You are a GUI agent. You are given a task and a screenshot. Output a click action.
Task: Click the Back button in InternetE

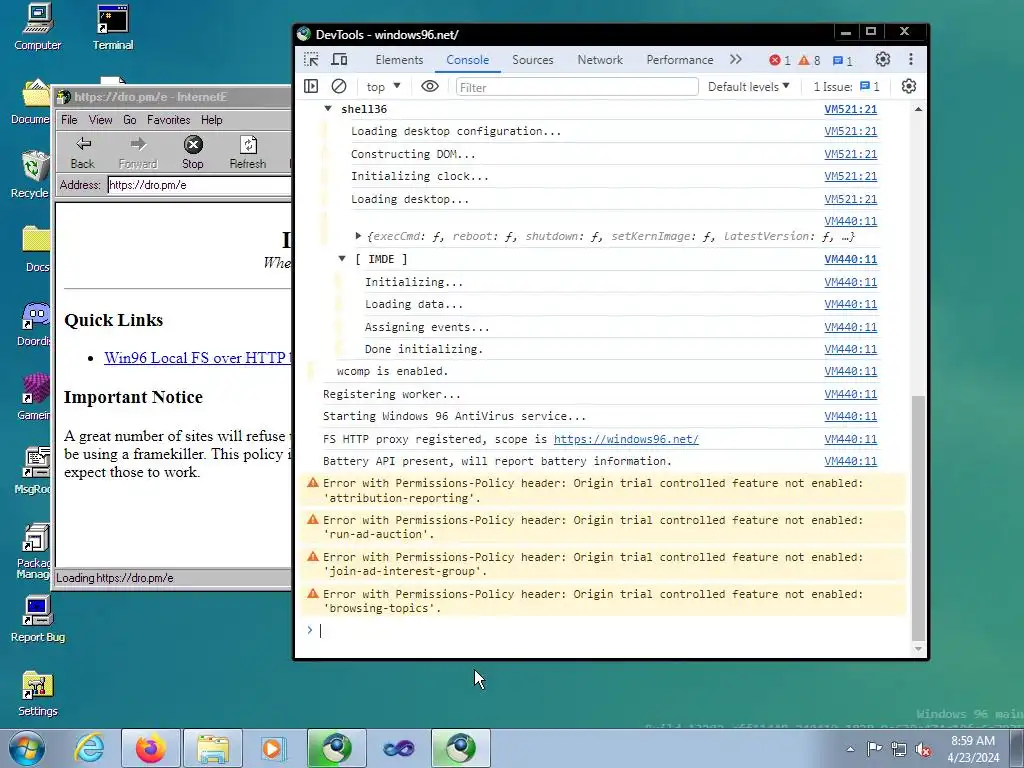(x=83, y=153)
